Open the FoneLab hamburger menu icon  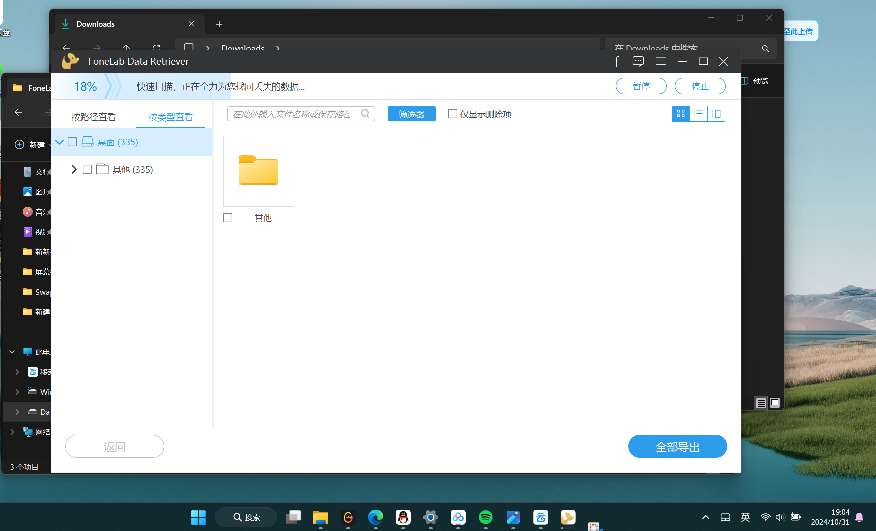click(x=661, y=61)
